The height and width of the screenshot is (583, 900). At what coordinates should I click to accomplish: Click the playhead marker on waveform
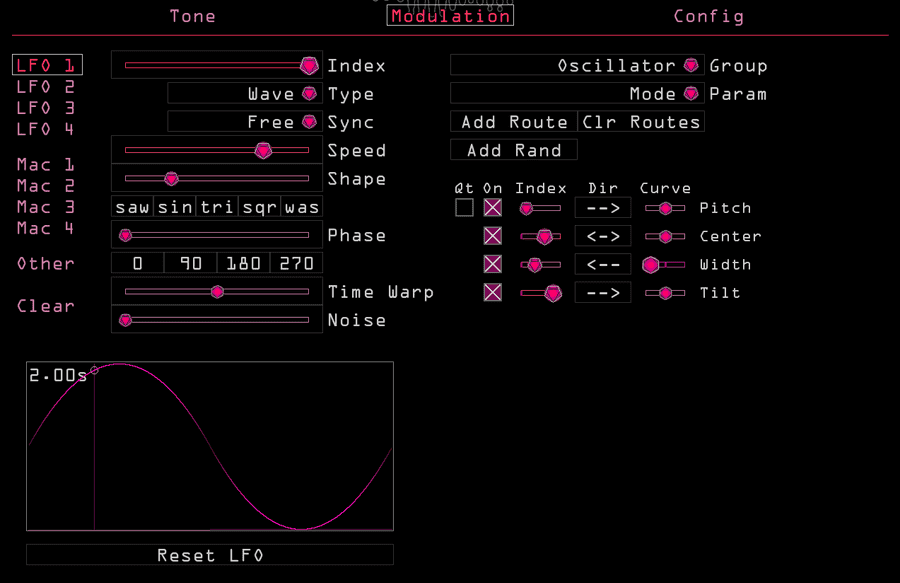95,371
